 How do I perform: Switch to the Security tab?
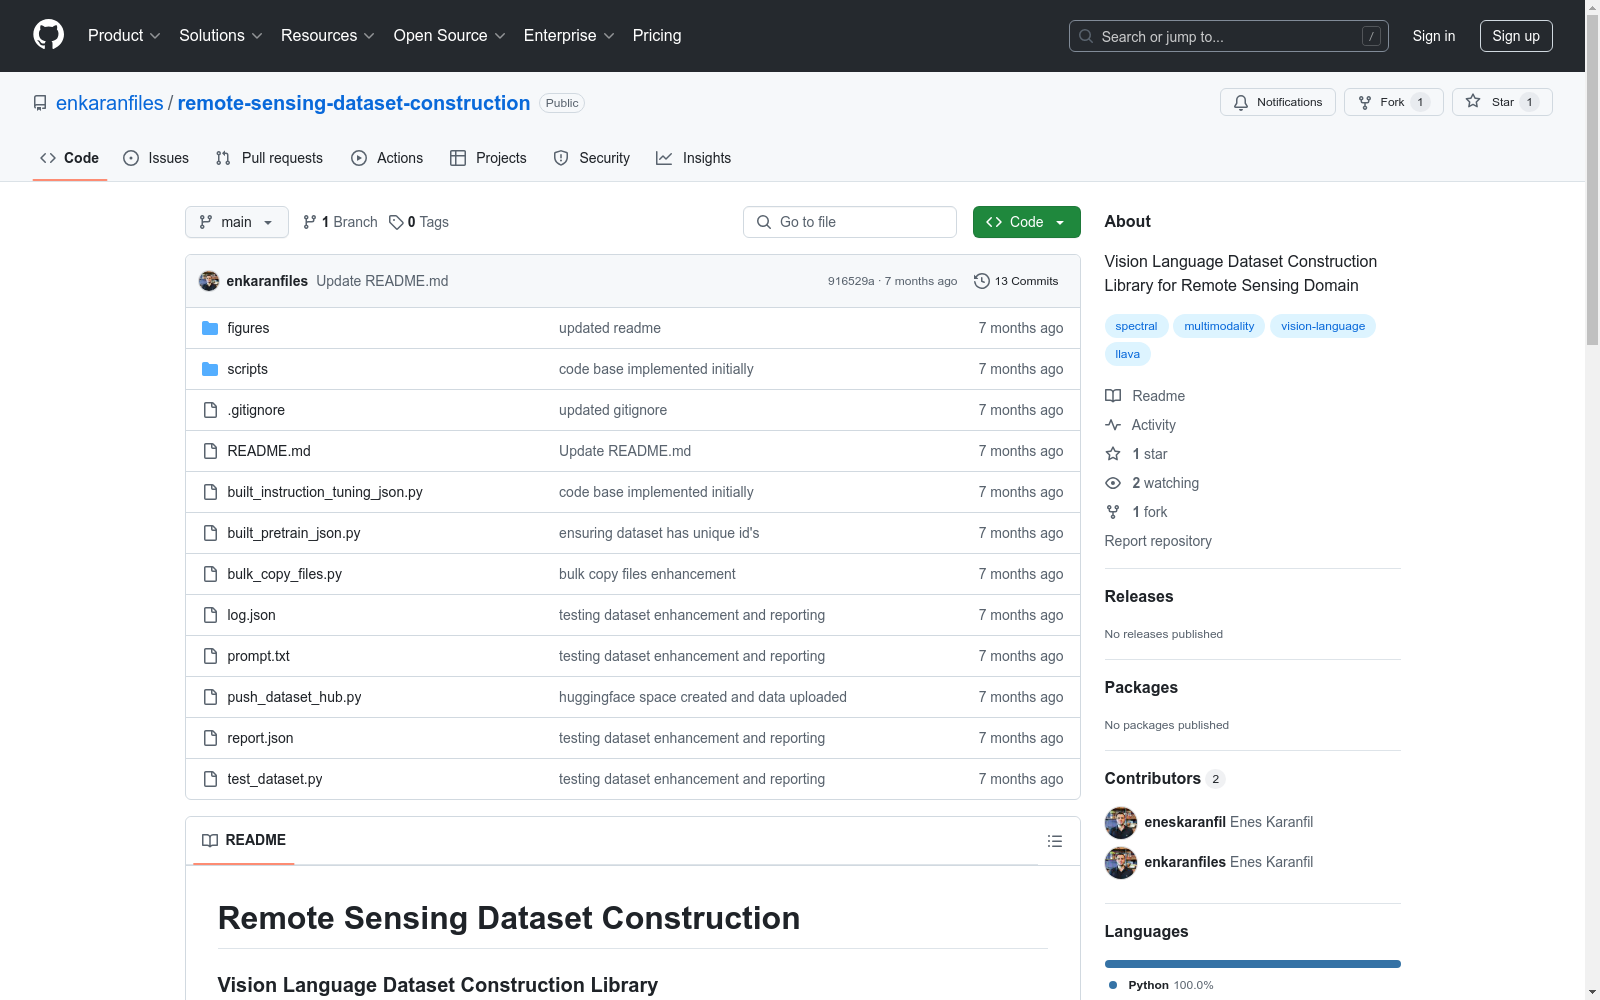click(x=592, y=158)
